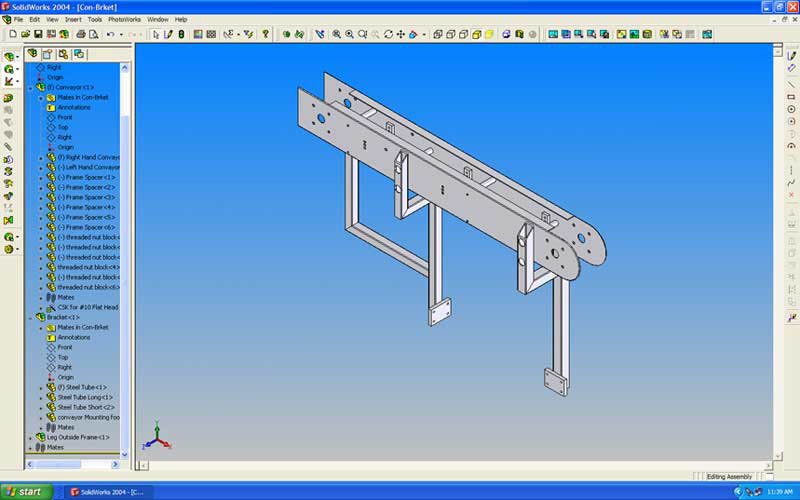Click the Windows Start button
The image size is (800, 500).
[26, 492]
